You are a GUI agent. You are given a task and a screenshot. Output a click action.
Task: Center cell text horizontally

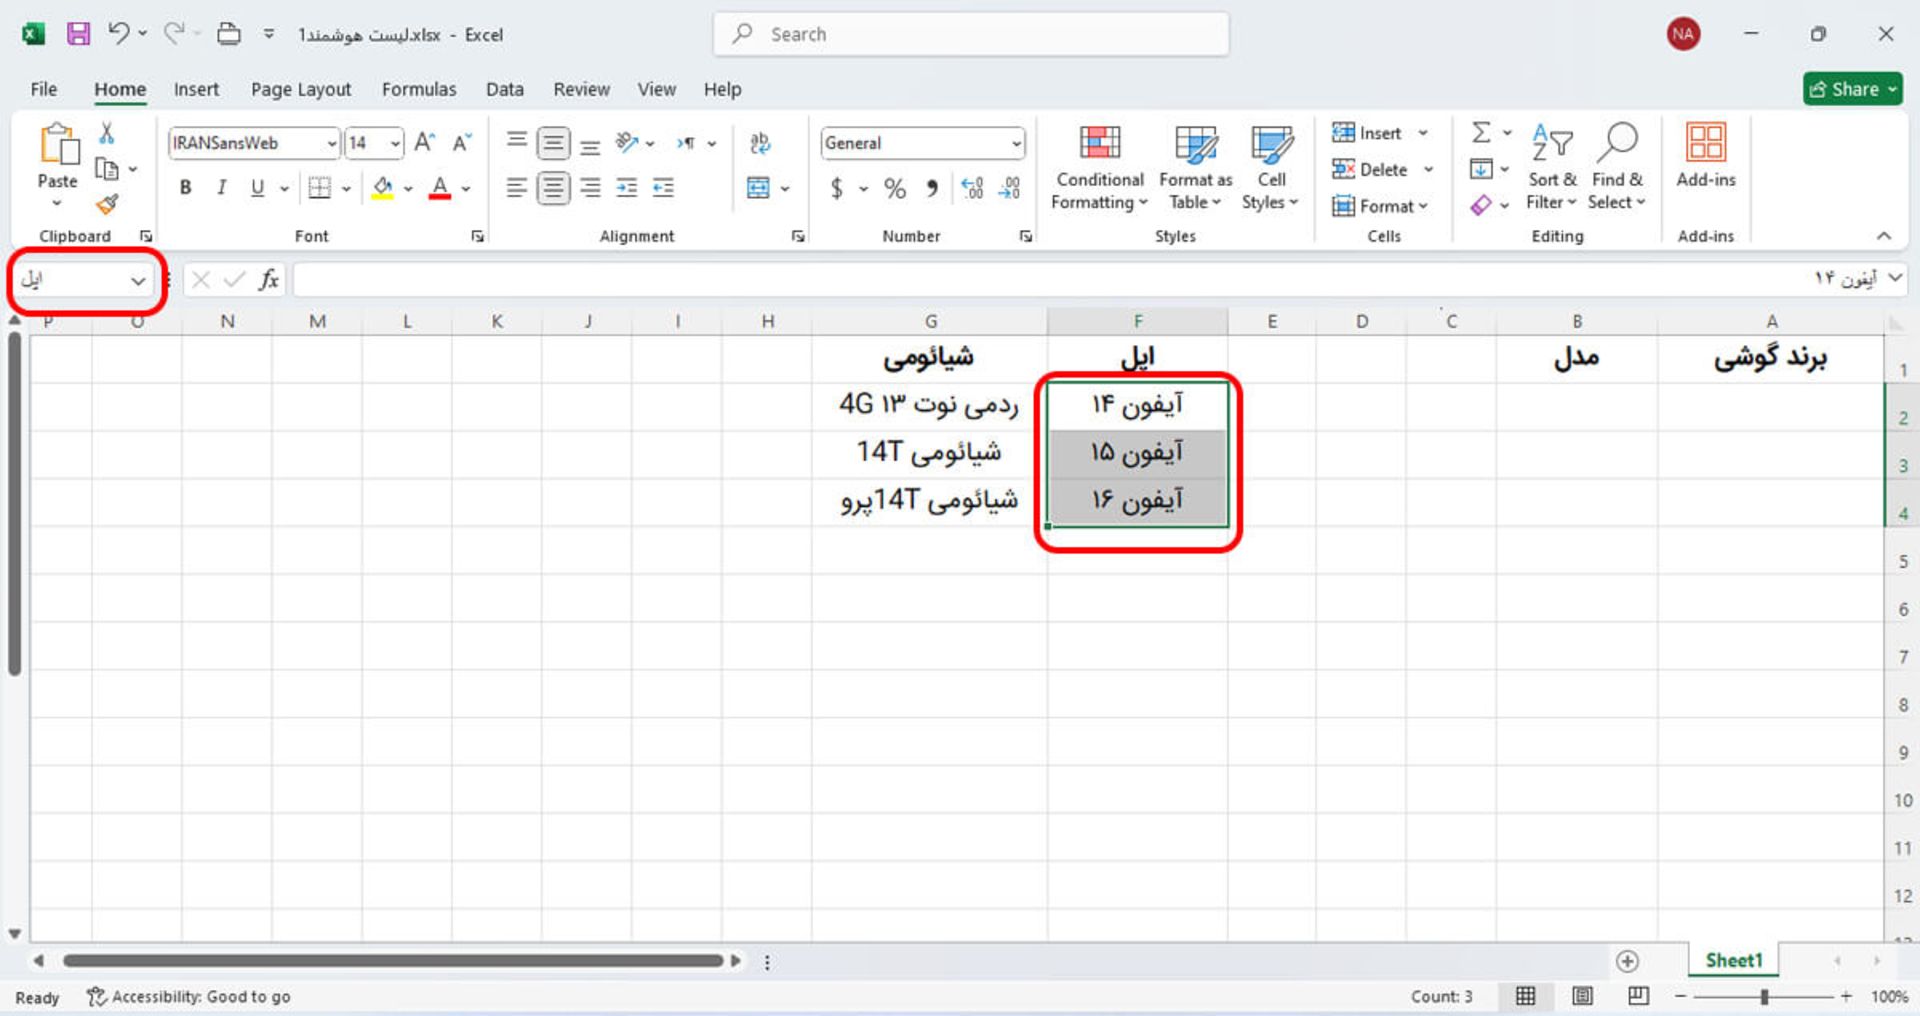pyautogui.click(x=553, y=187)
